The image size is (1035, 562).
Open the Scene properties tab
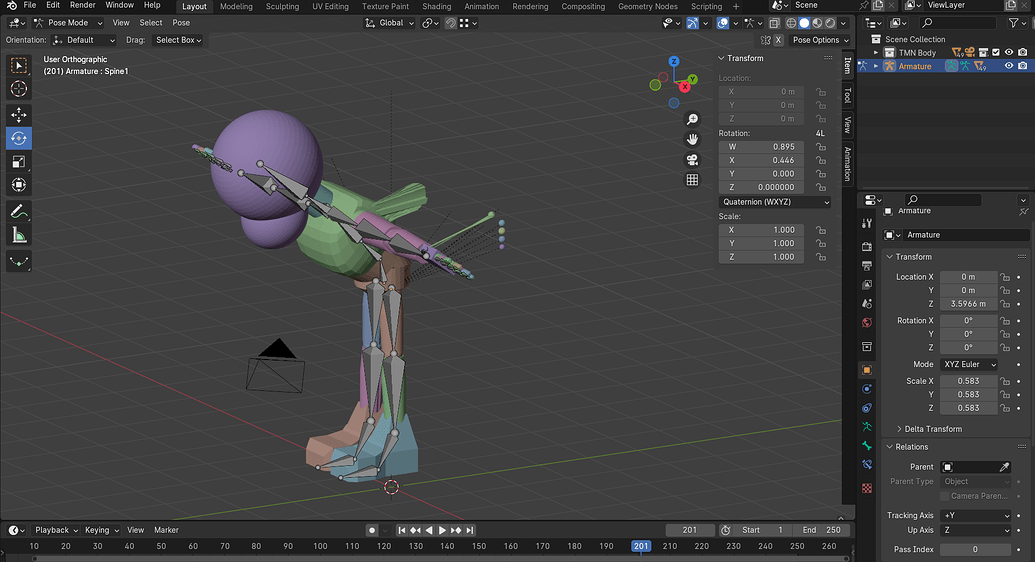click(867, 304)
